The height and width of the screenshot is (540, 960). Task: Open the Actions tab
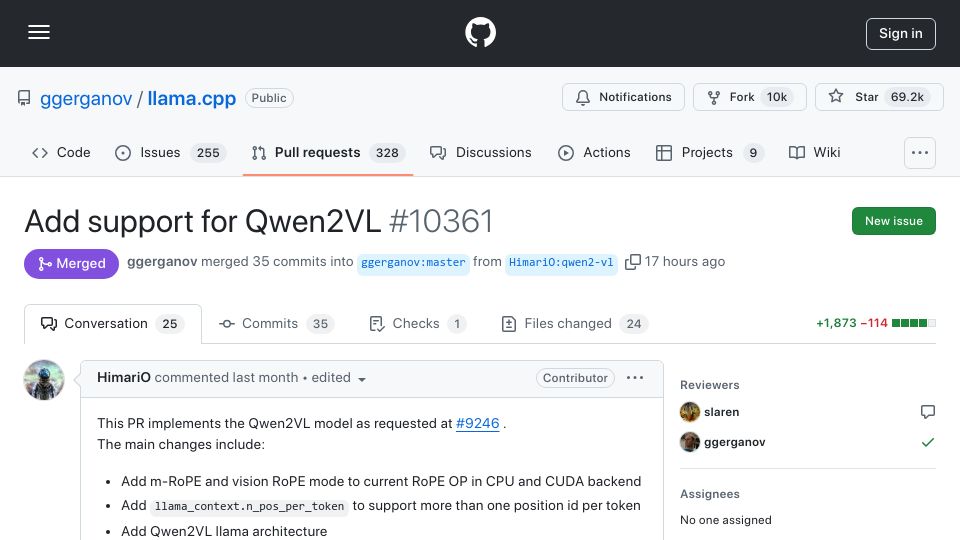pyautogui.click(x=594, y=152)
